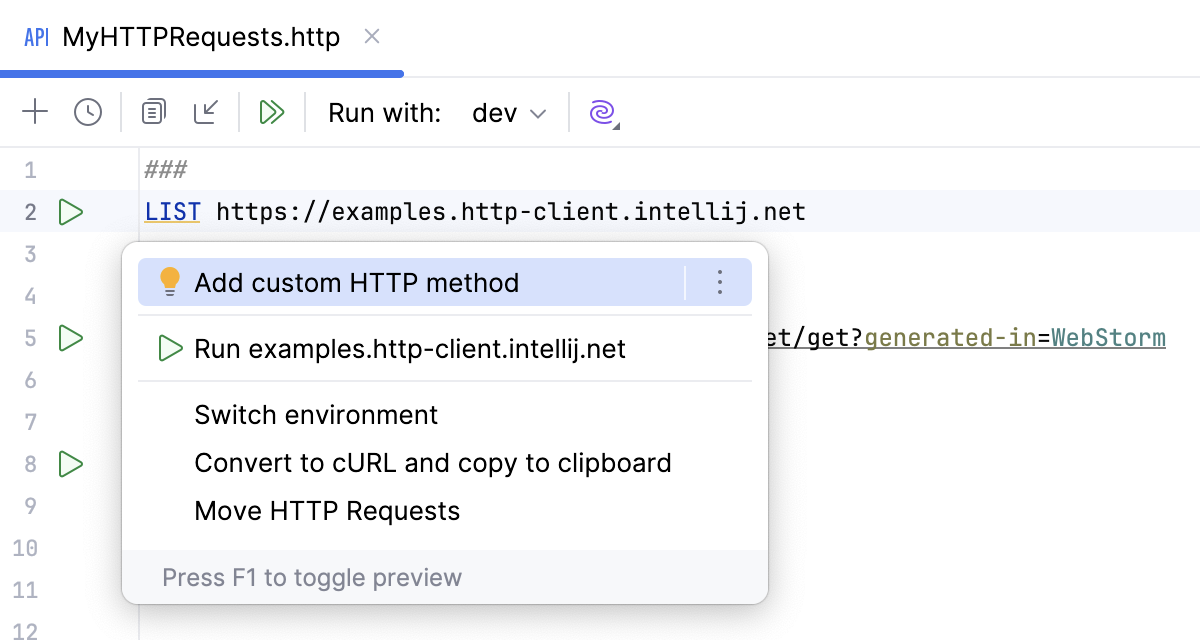The width and height of the screenshot is (1200, 640).
Task: Run the request on line 8
Action: click(x=70, y=463)
